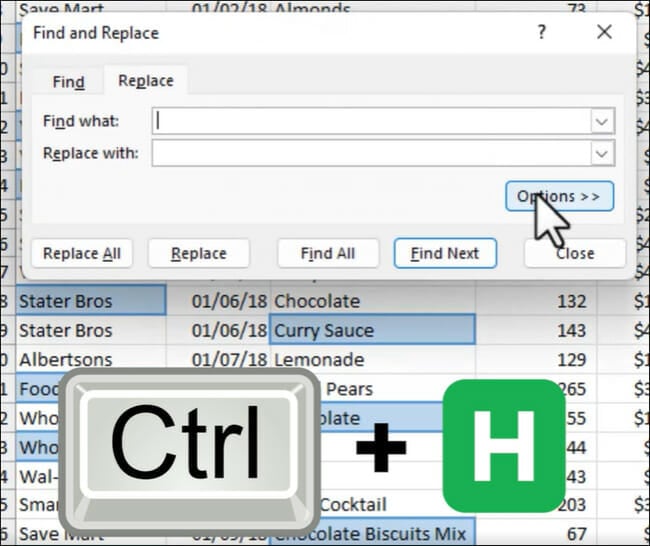Click the Albertsons cell
This screenshot has width=650, height=546.
pos(90,359)
